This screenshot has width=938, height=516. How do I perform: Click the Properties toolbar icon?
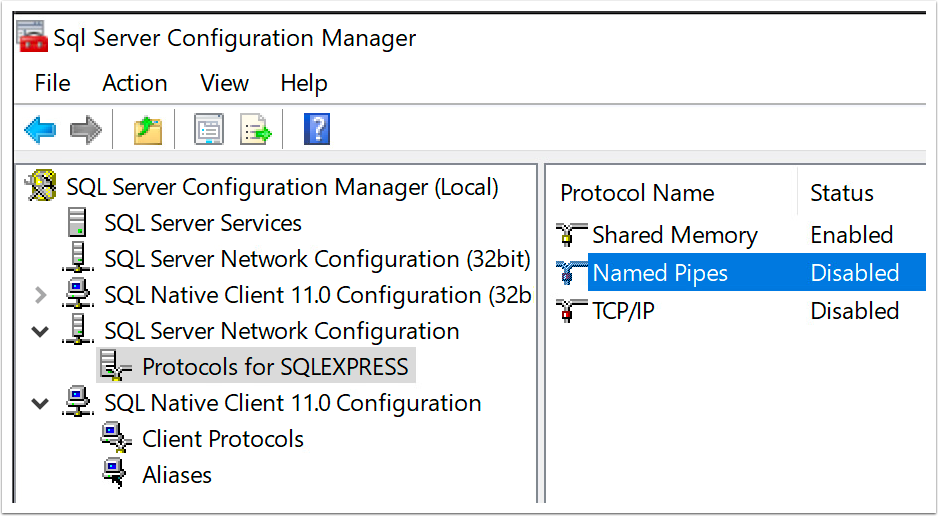[x=209, y=130]
